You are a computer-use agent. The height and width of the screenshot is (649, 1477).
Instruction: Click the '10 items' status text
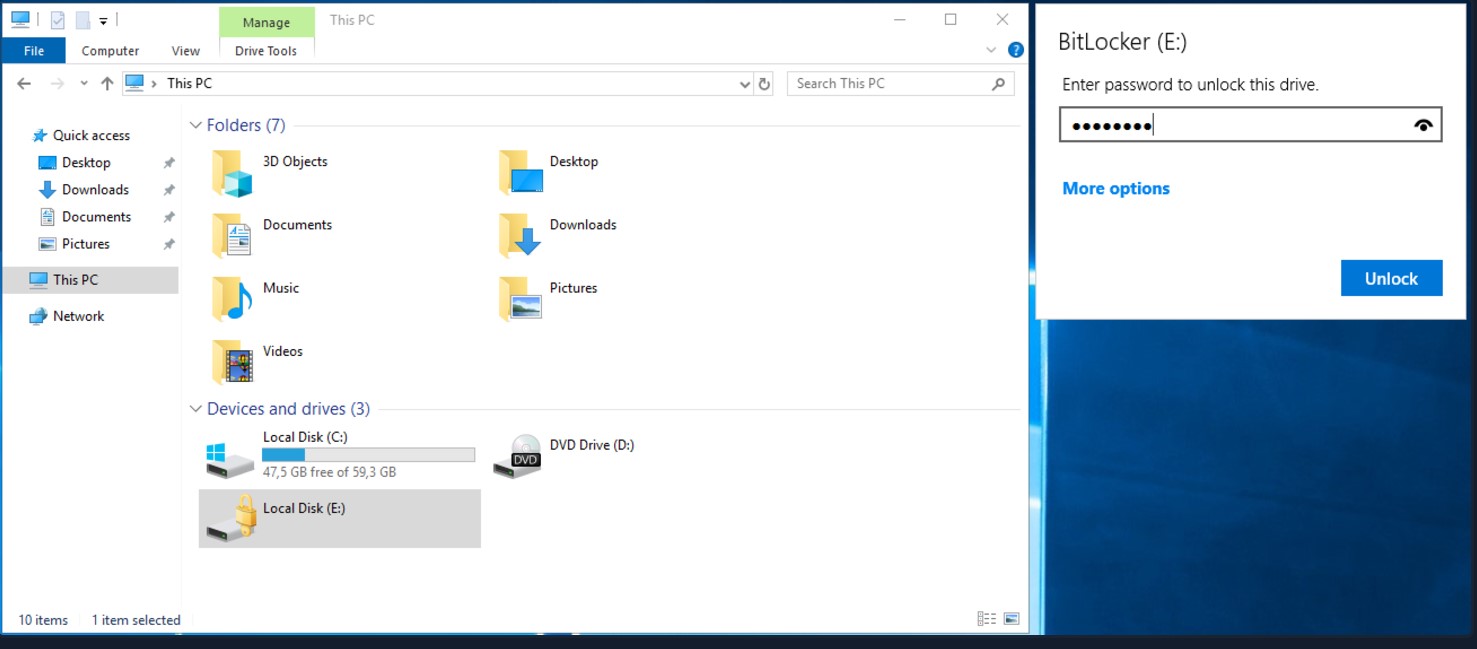43,620
